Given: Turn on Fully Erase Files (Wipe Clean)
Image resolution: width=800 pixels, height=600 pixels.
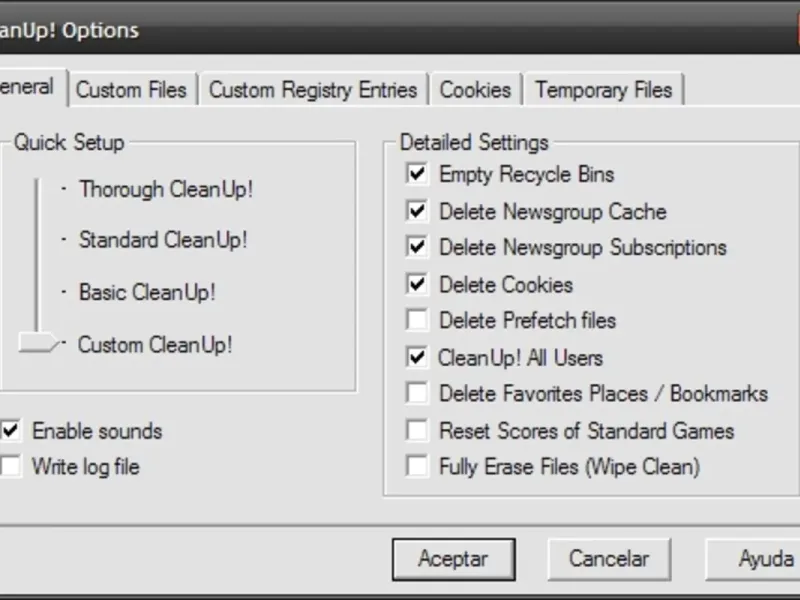Looking at the screenshot, I should (417, 466).
